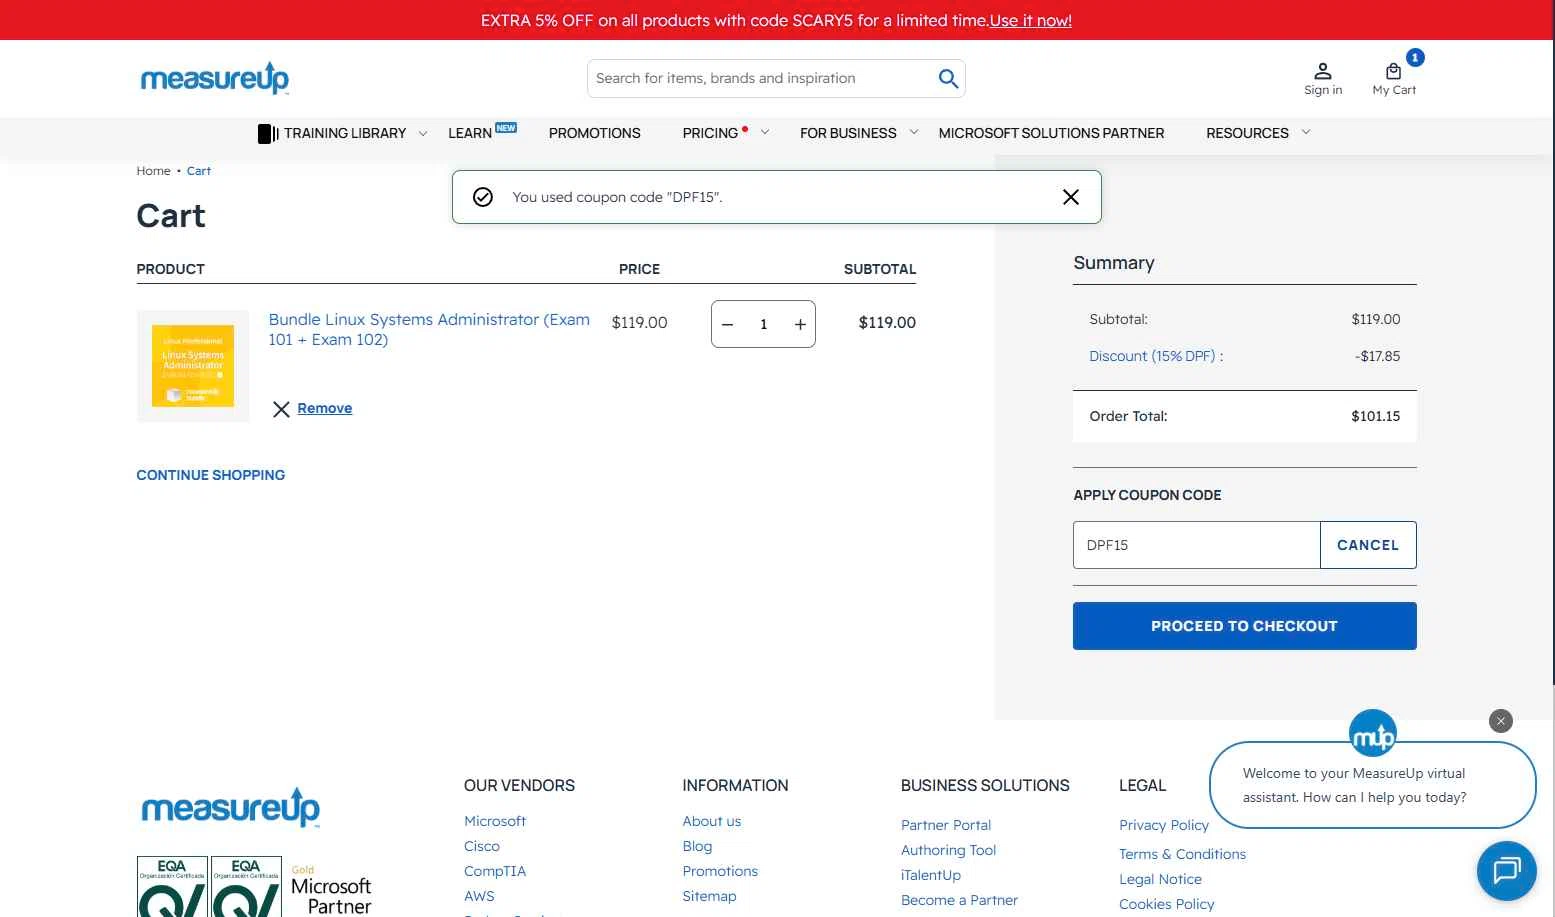Click the Linux bundle product thumbnail
Image resolution: width=1555 pixels, height=917 pixels.
pos(193,366)
